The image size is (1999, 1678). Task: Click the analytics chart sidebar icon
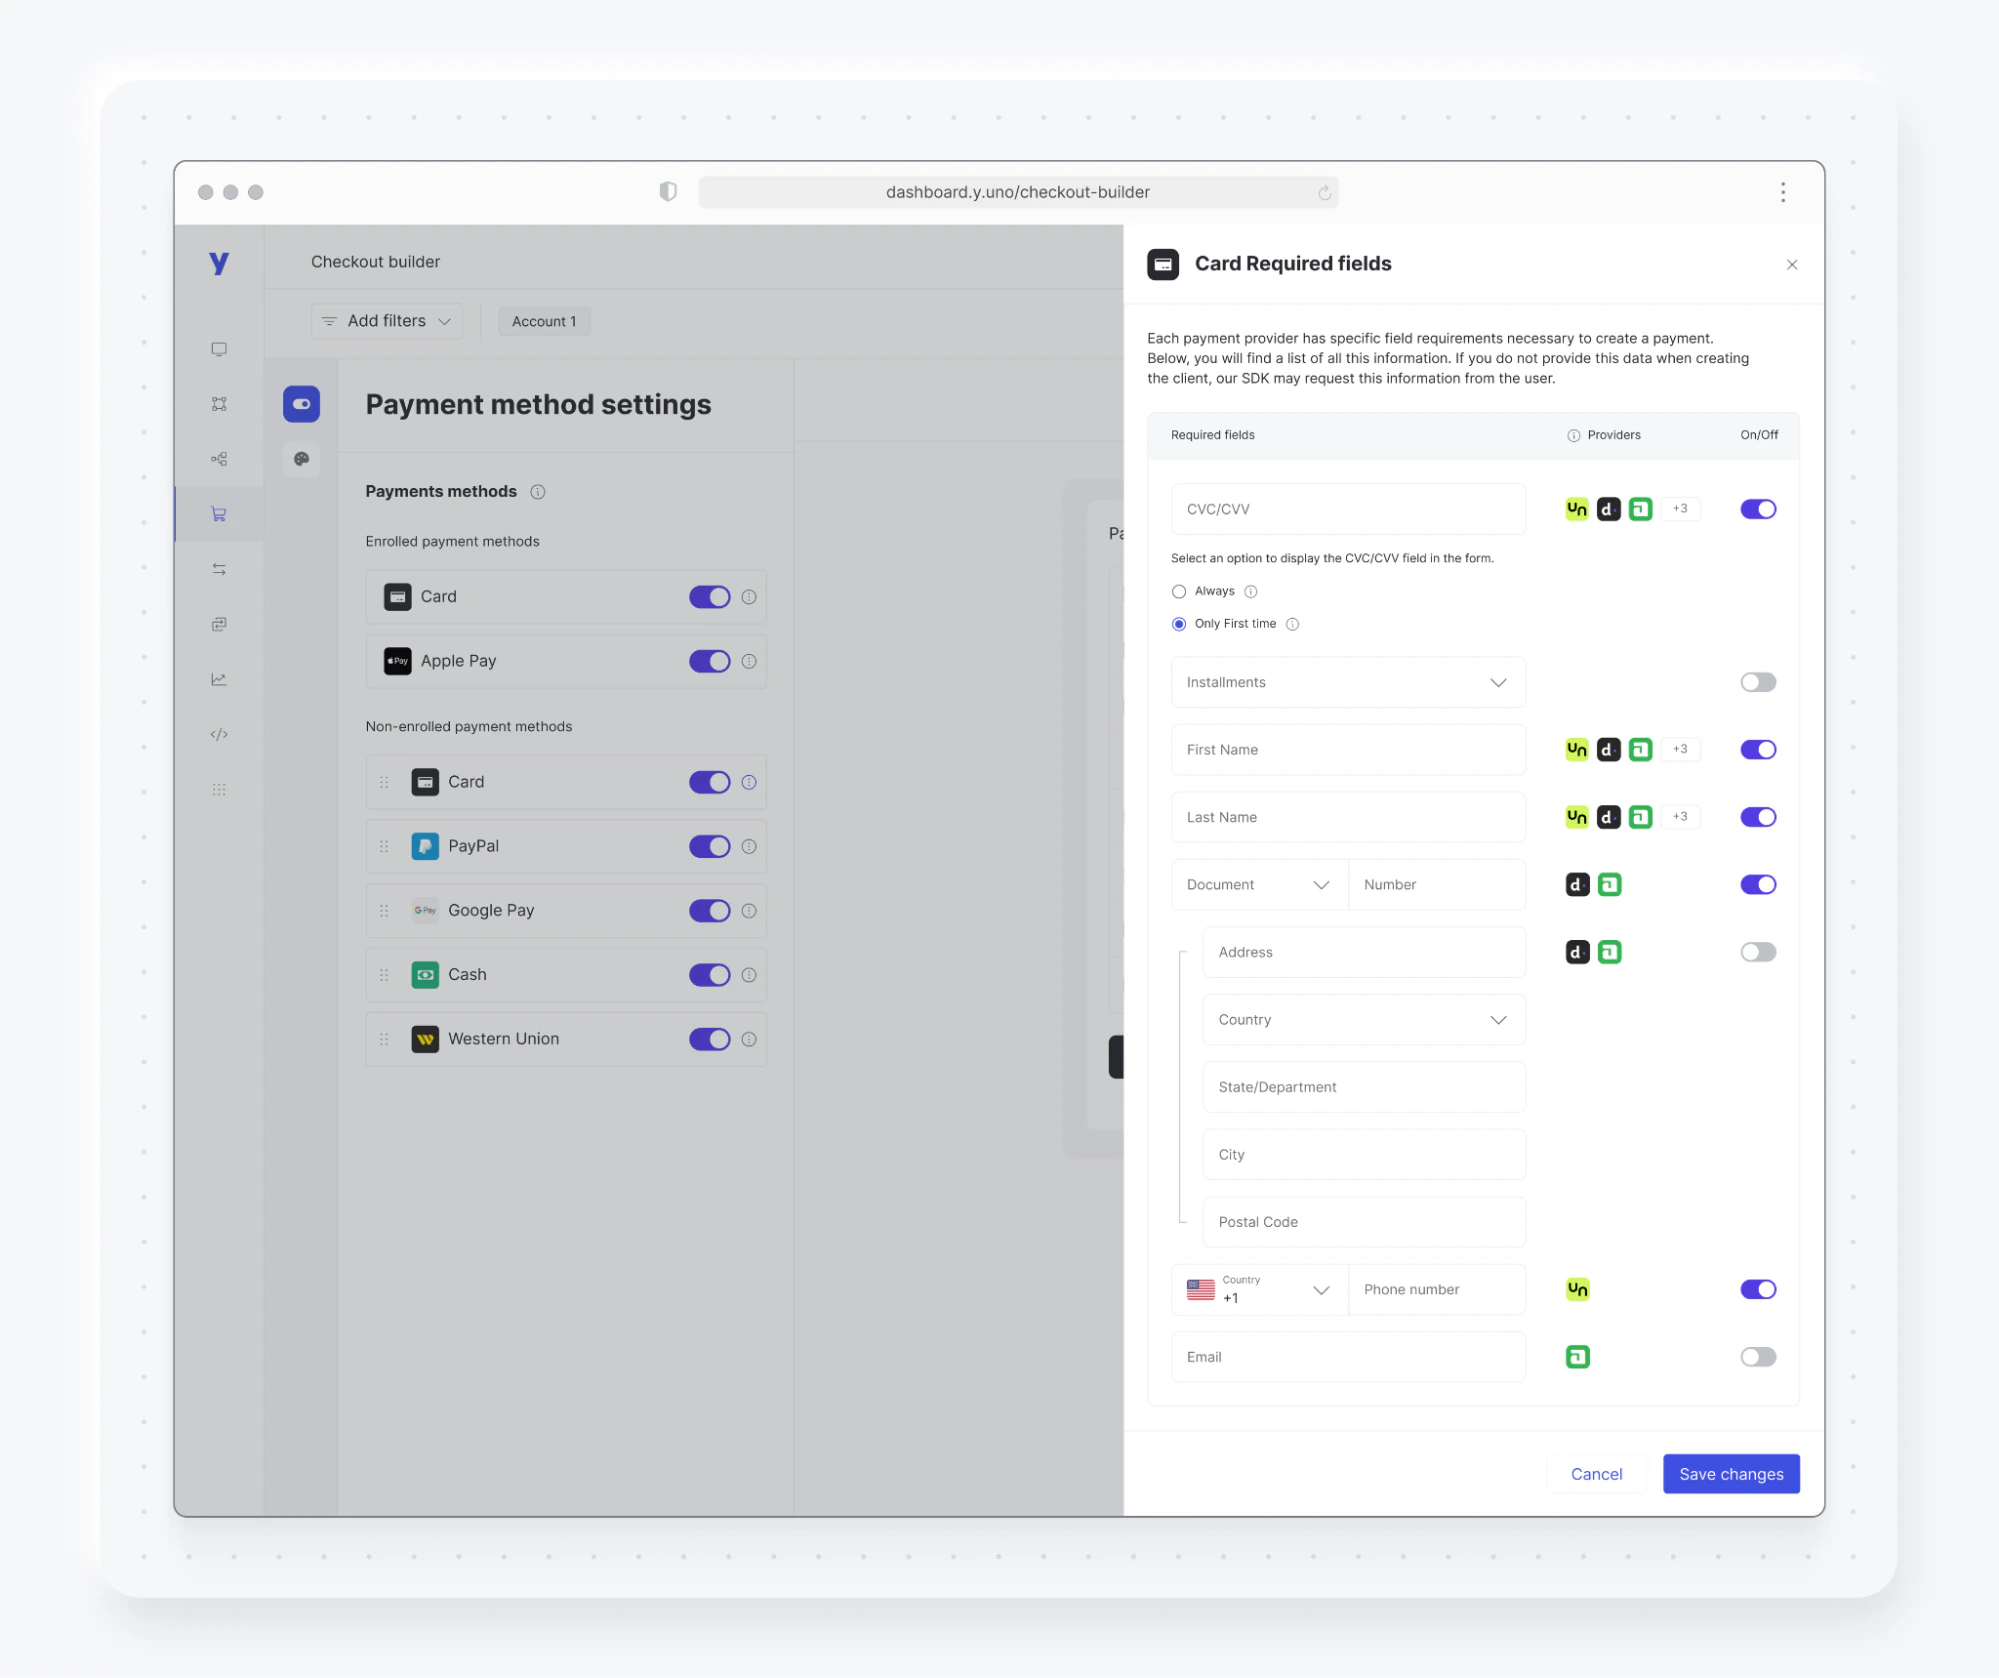(x=219, y=679)
